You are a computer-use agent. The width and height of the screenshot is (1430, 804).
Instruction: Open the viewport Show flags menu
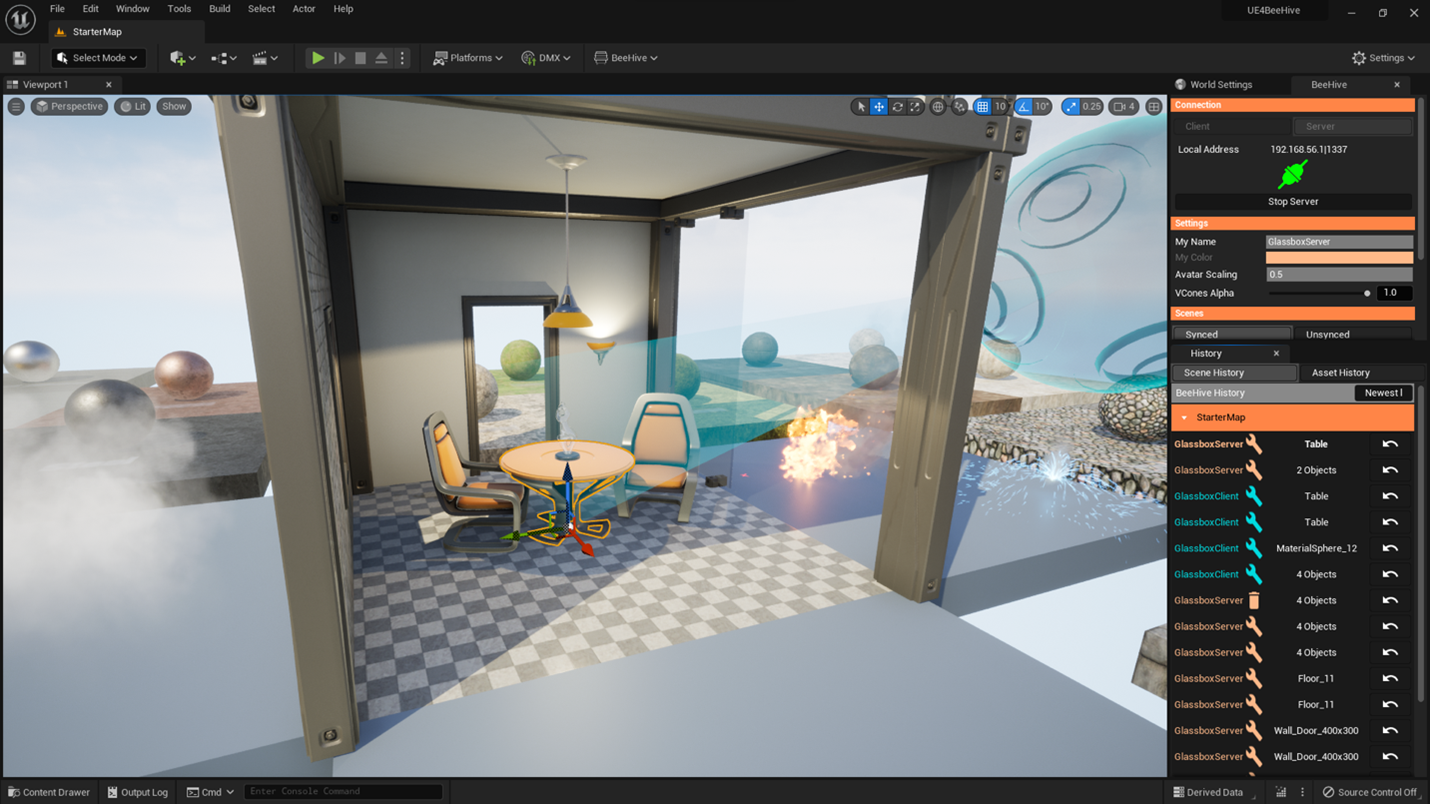tap(174, 106)
